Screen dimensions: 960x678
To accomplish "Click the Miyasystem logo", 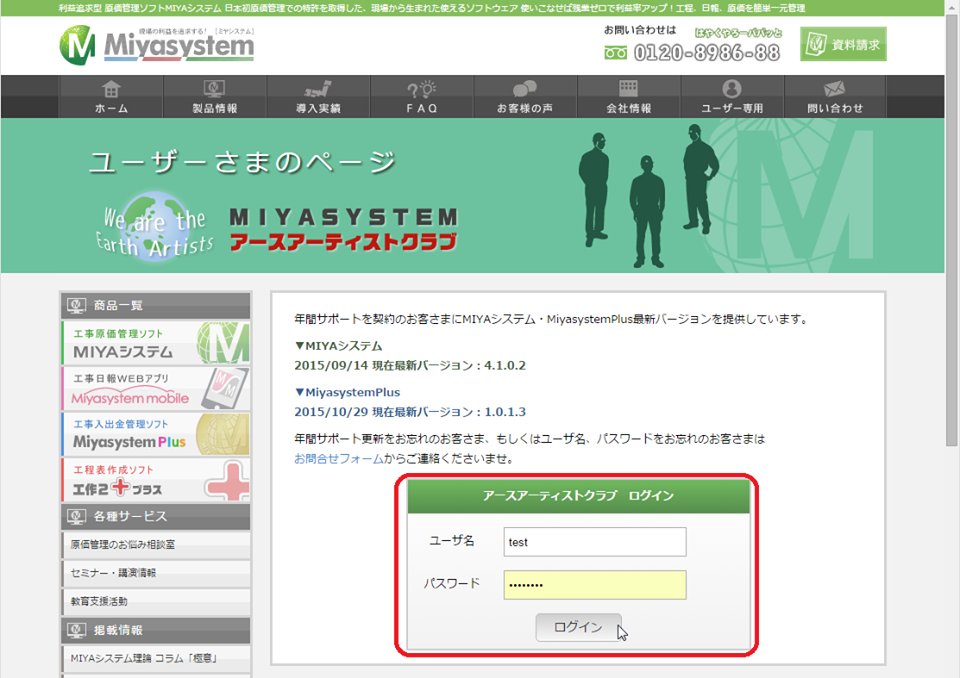I will point(157,45).
